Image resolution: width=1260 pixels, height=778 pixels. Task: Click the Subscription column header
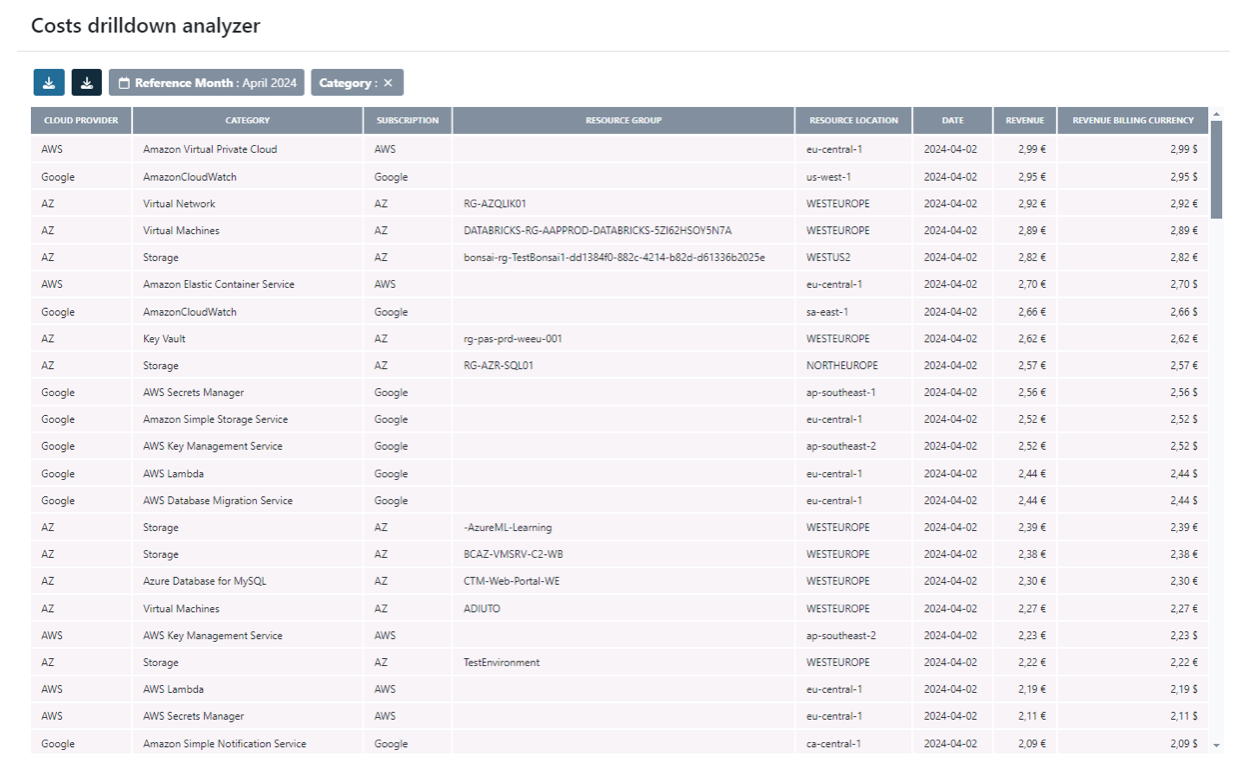[x=407, y=121]
